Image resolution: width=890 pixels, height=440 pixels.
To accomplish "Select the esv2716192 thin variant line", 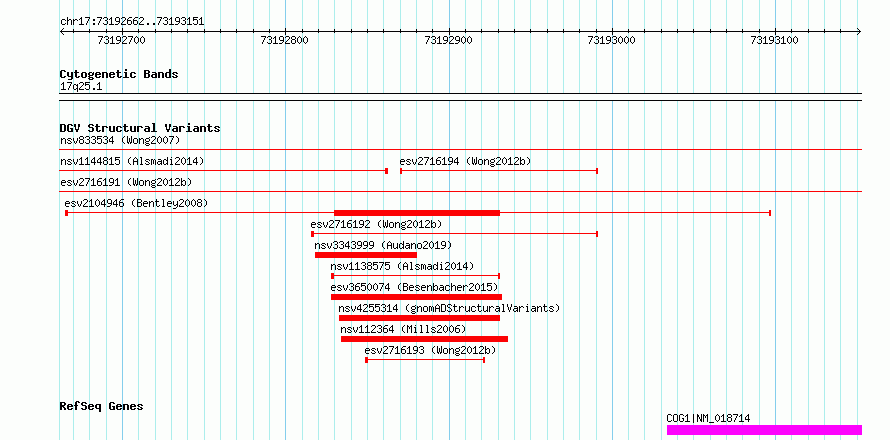I will 455,234.
